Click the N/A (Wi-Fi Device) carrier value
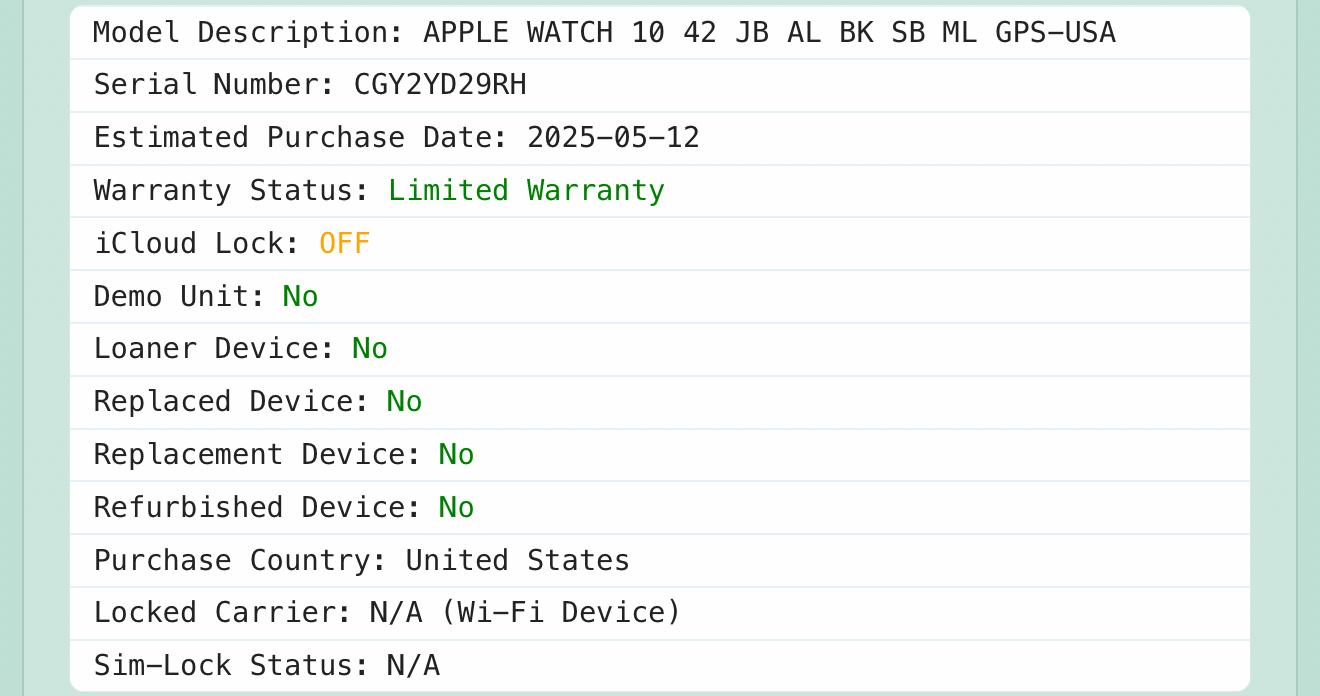 tap(525, 613)
